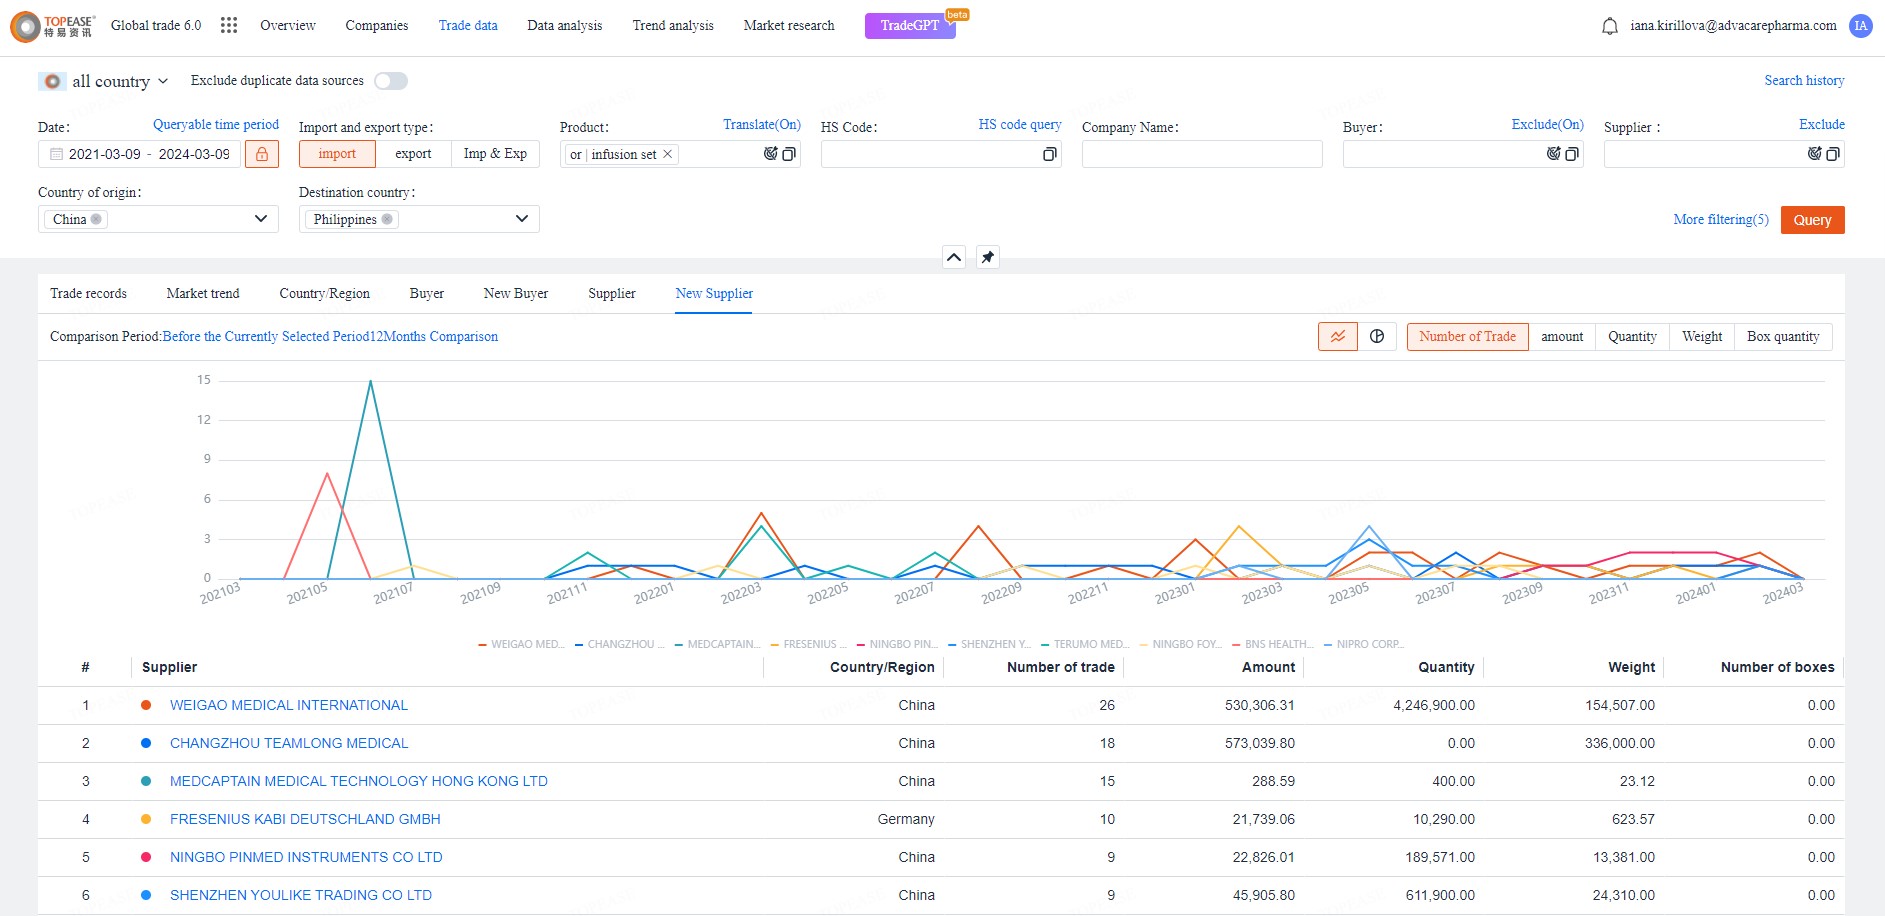Toggle the date lock icon
Viewport: 1885px width, 916px height.
click(x=262, y=154)
